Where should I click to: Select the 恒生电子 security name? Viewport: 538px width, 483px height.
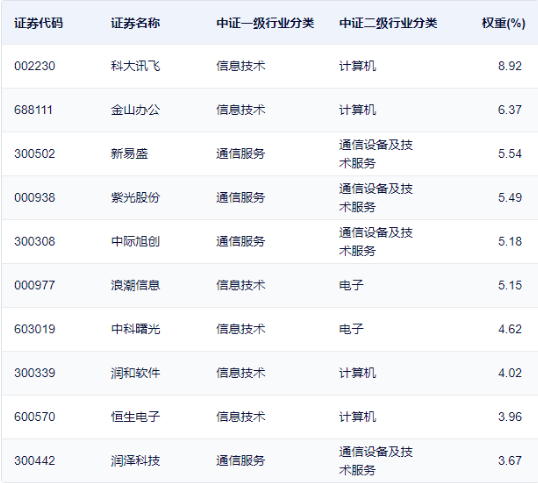pos(135,417)
